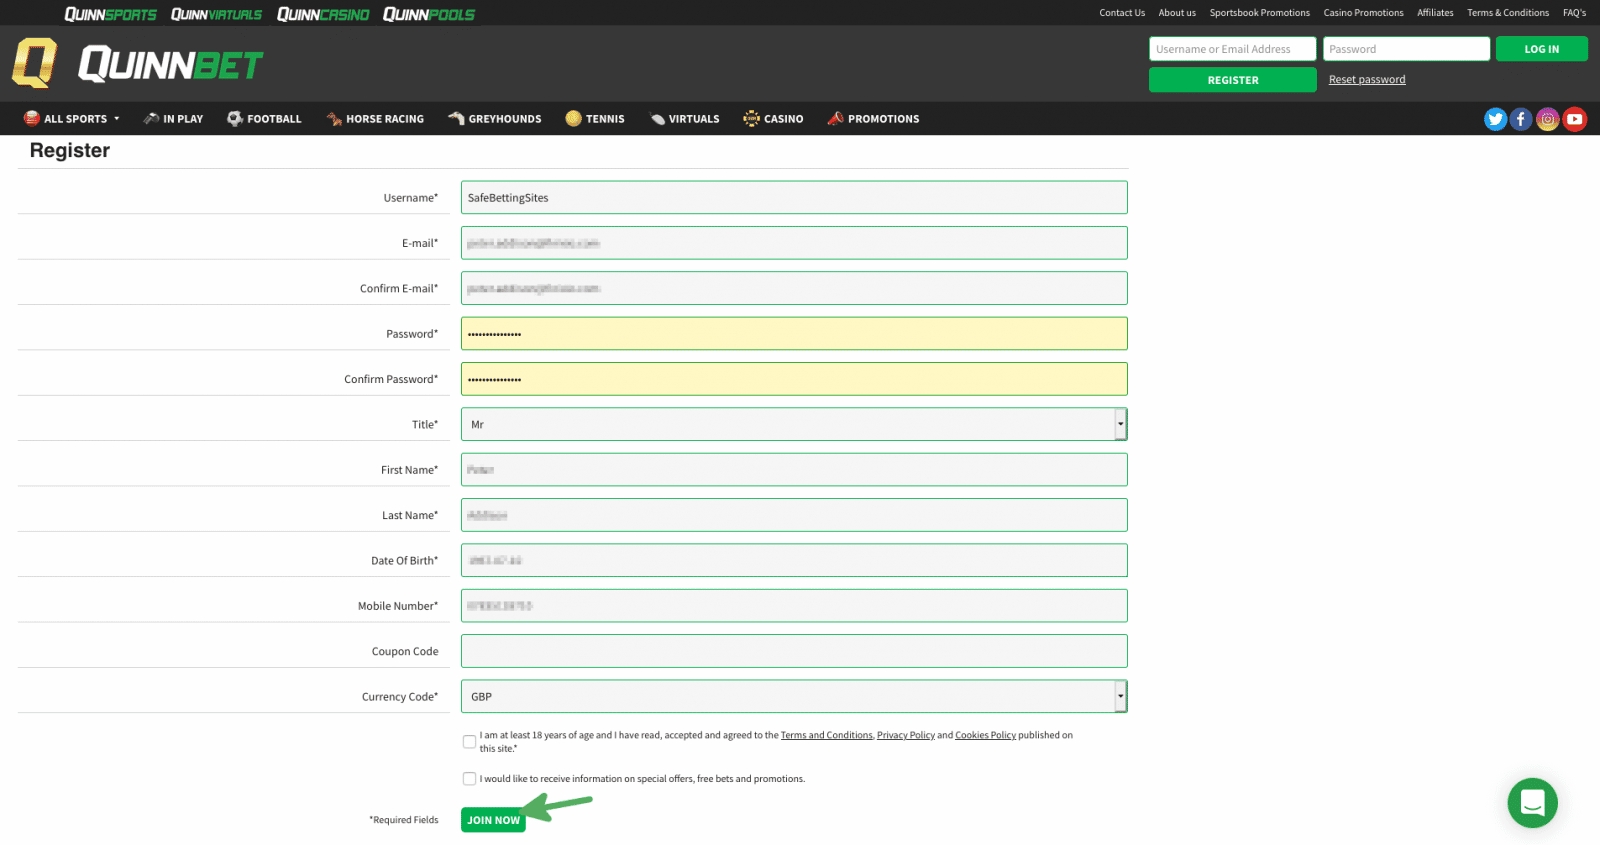Open the Casino section

click(x=773, y=118)
